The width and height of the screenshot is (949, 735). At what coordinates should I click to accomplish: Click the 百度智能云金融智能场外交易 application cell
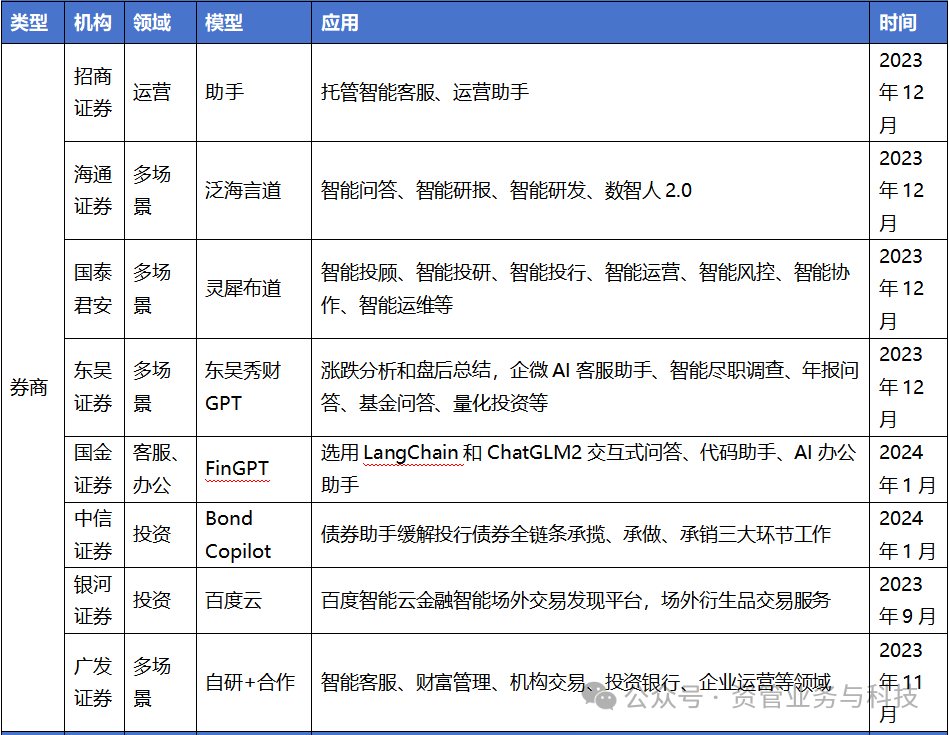pos(591,601)
